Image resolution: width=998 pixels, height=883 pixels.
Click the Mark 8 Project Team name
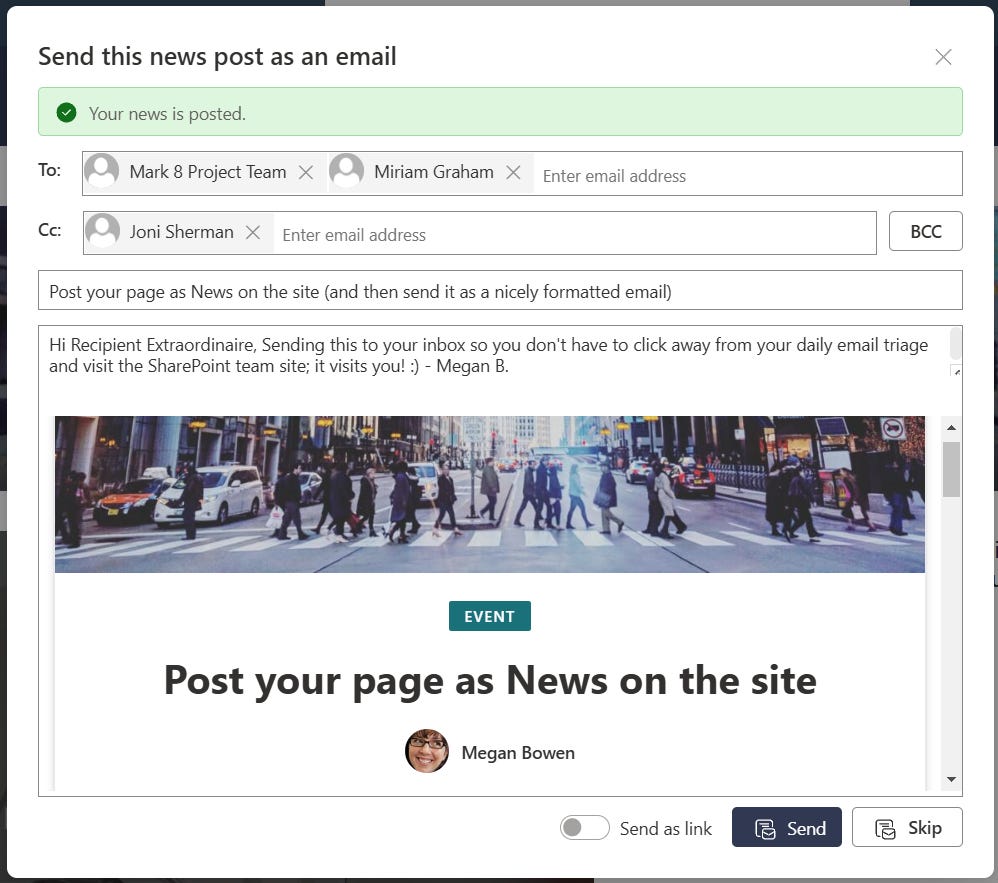click(x=207, y=172)
